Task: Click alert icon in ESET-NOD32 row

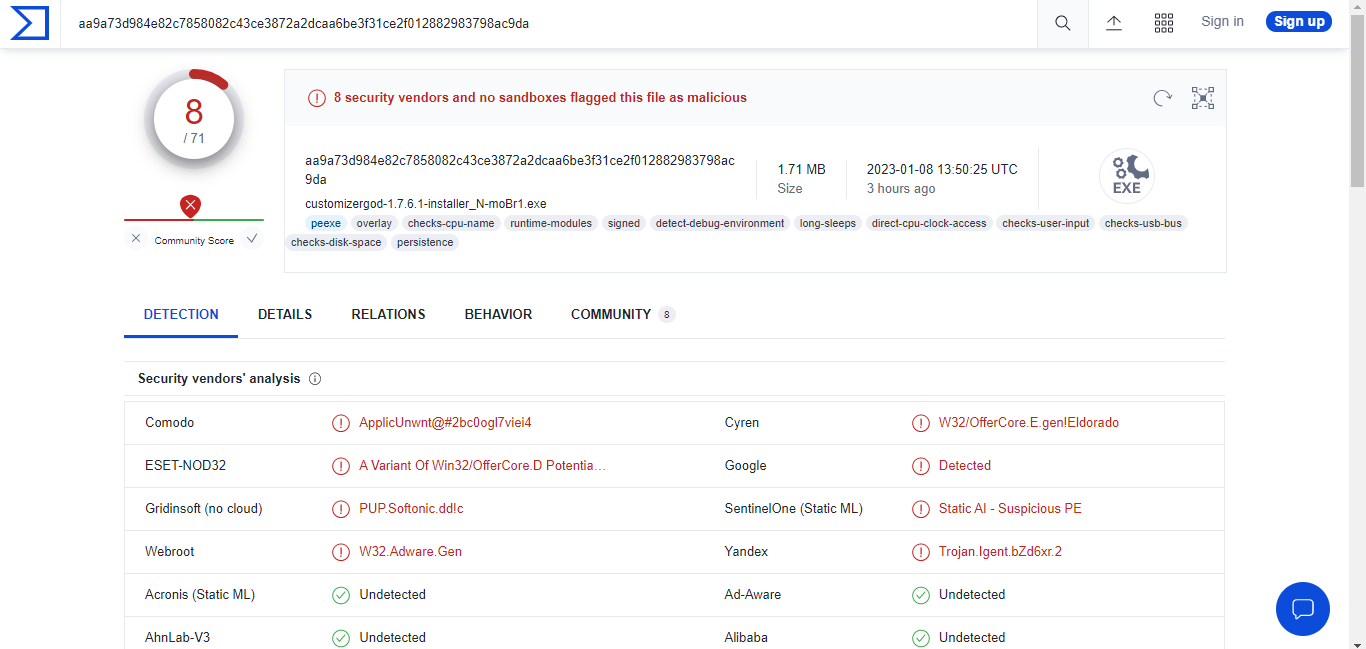Action: click(x=341, y=466)
